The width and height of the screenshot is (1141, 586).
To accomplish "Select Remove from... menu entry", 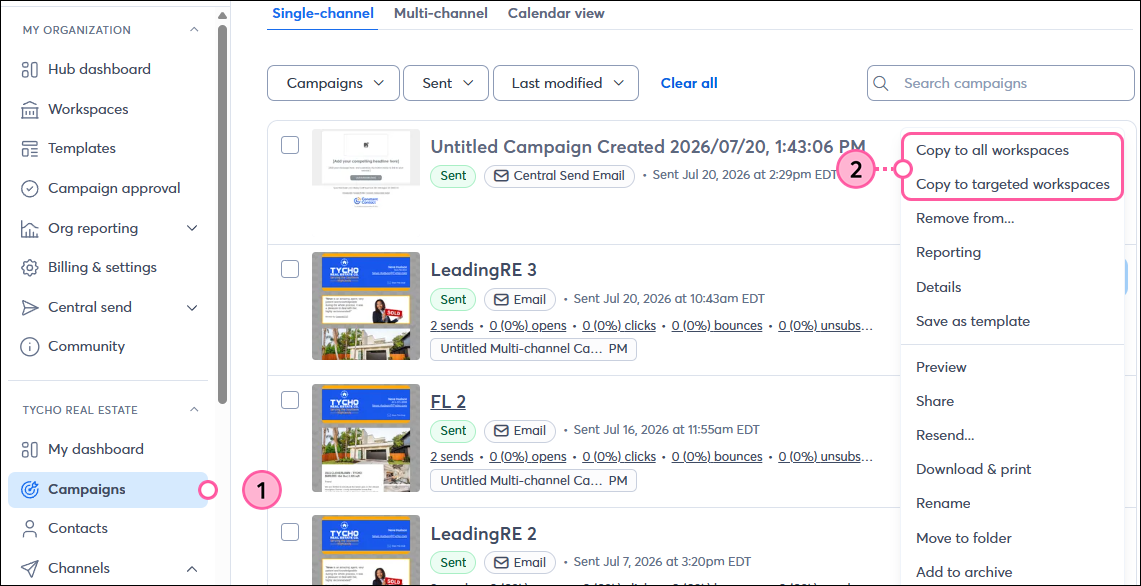I will coord(965,218).
